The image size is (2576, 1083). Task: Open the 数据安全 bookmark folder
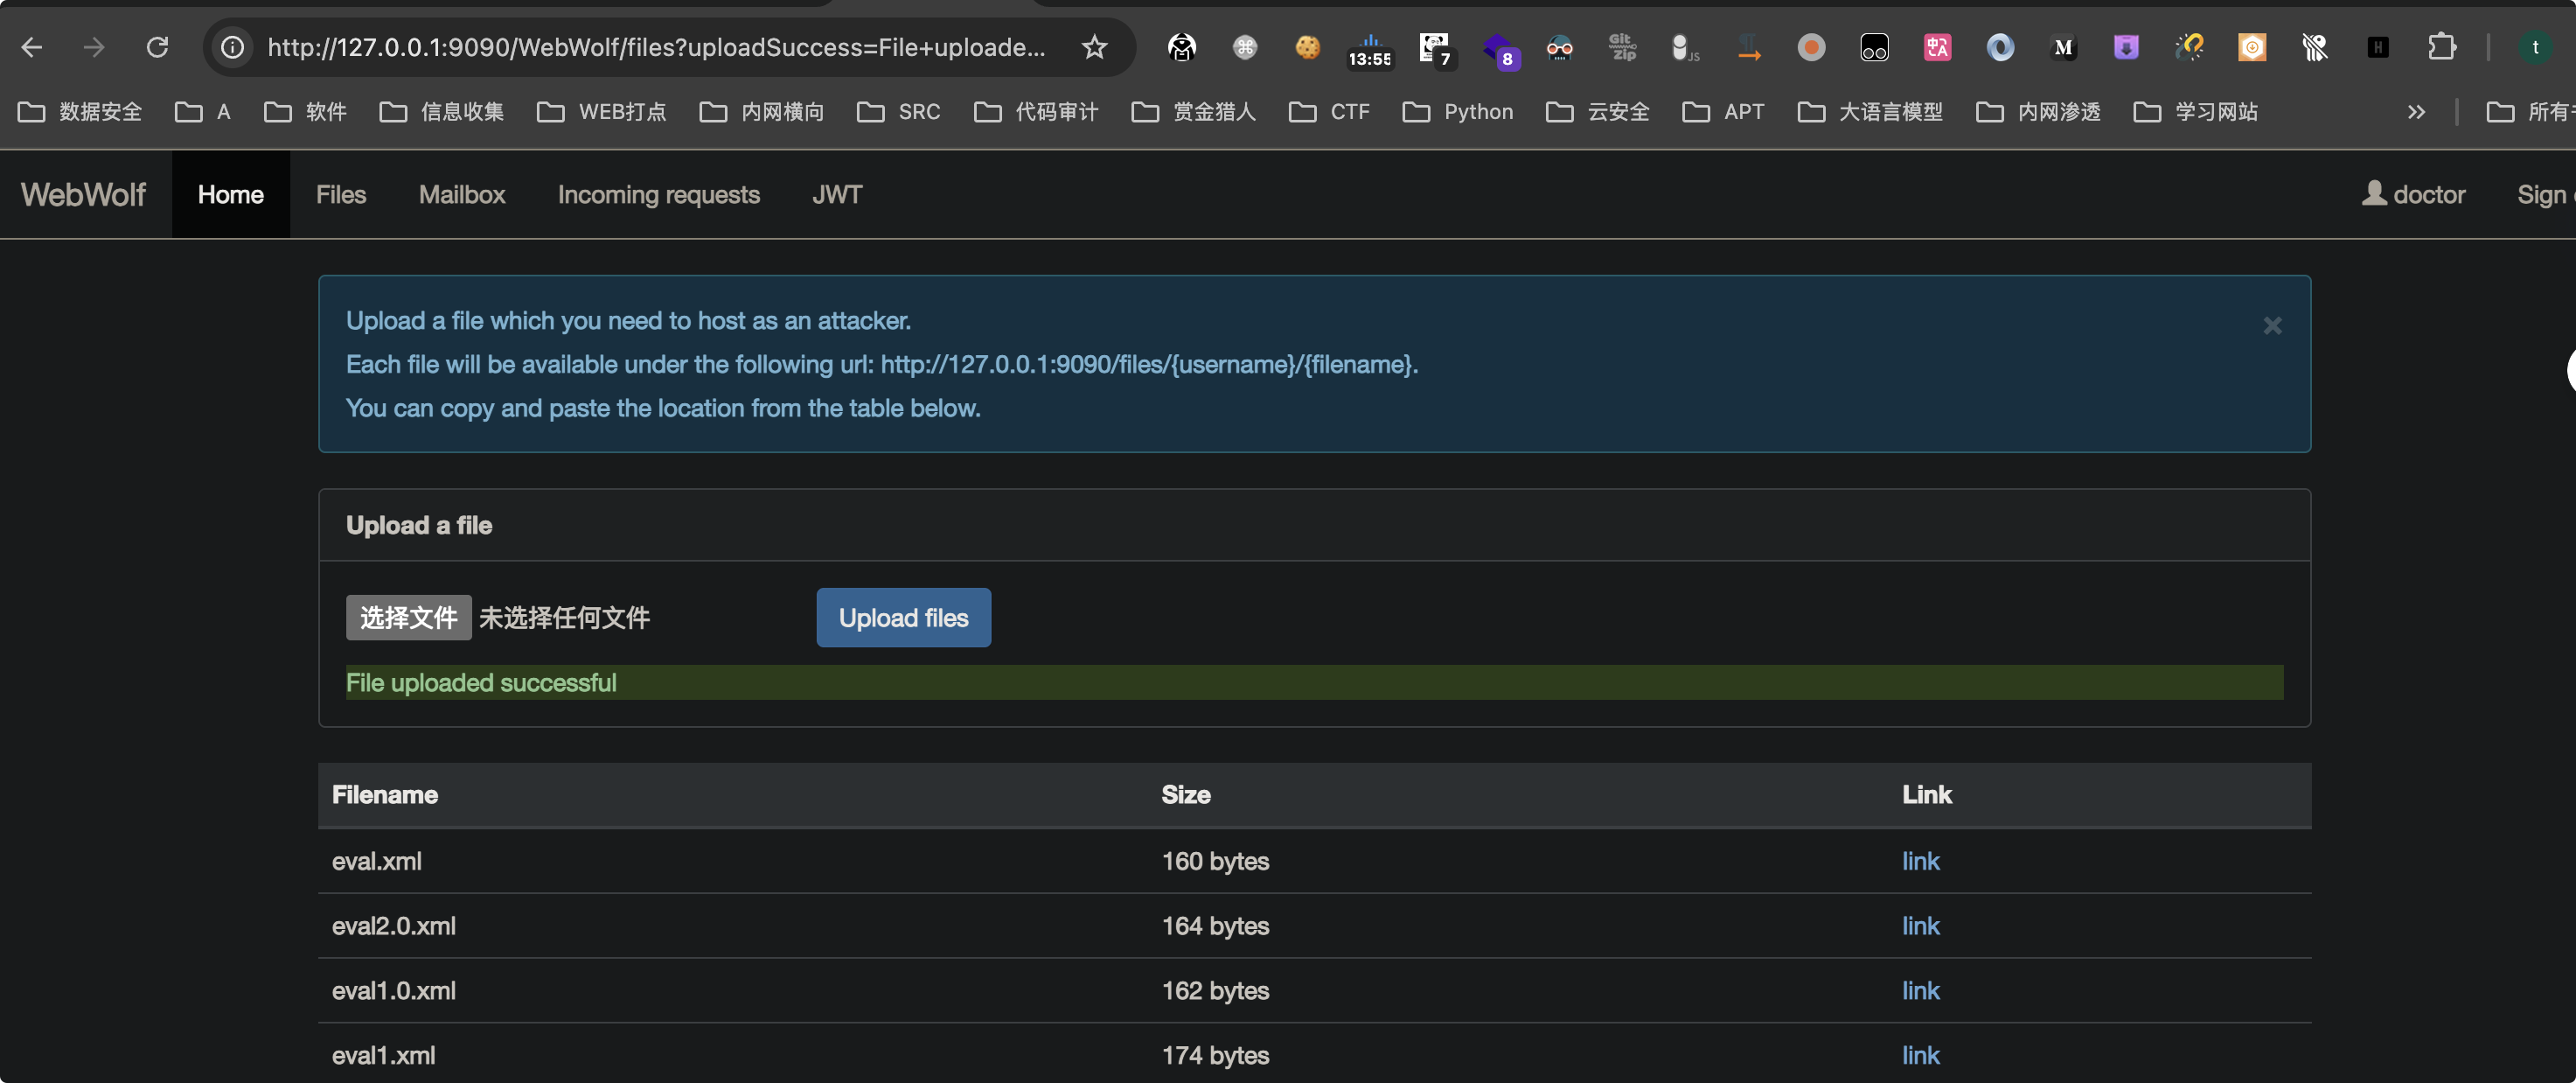(x=80, y=112)
